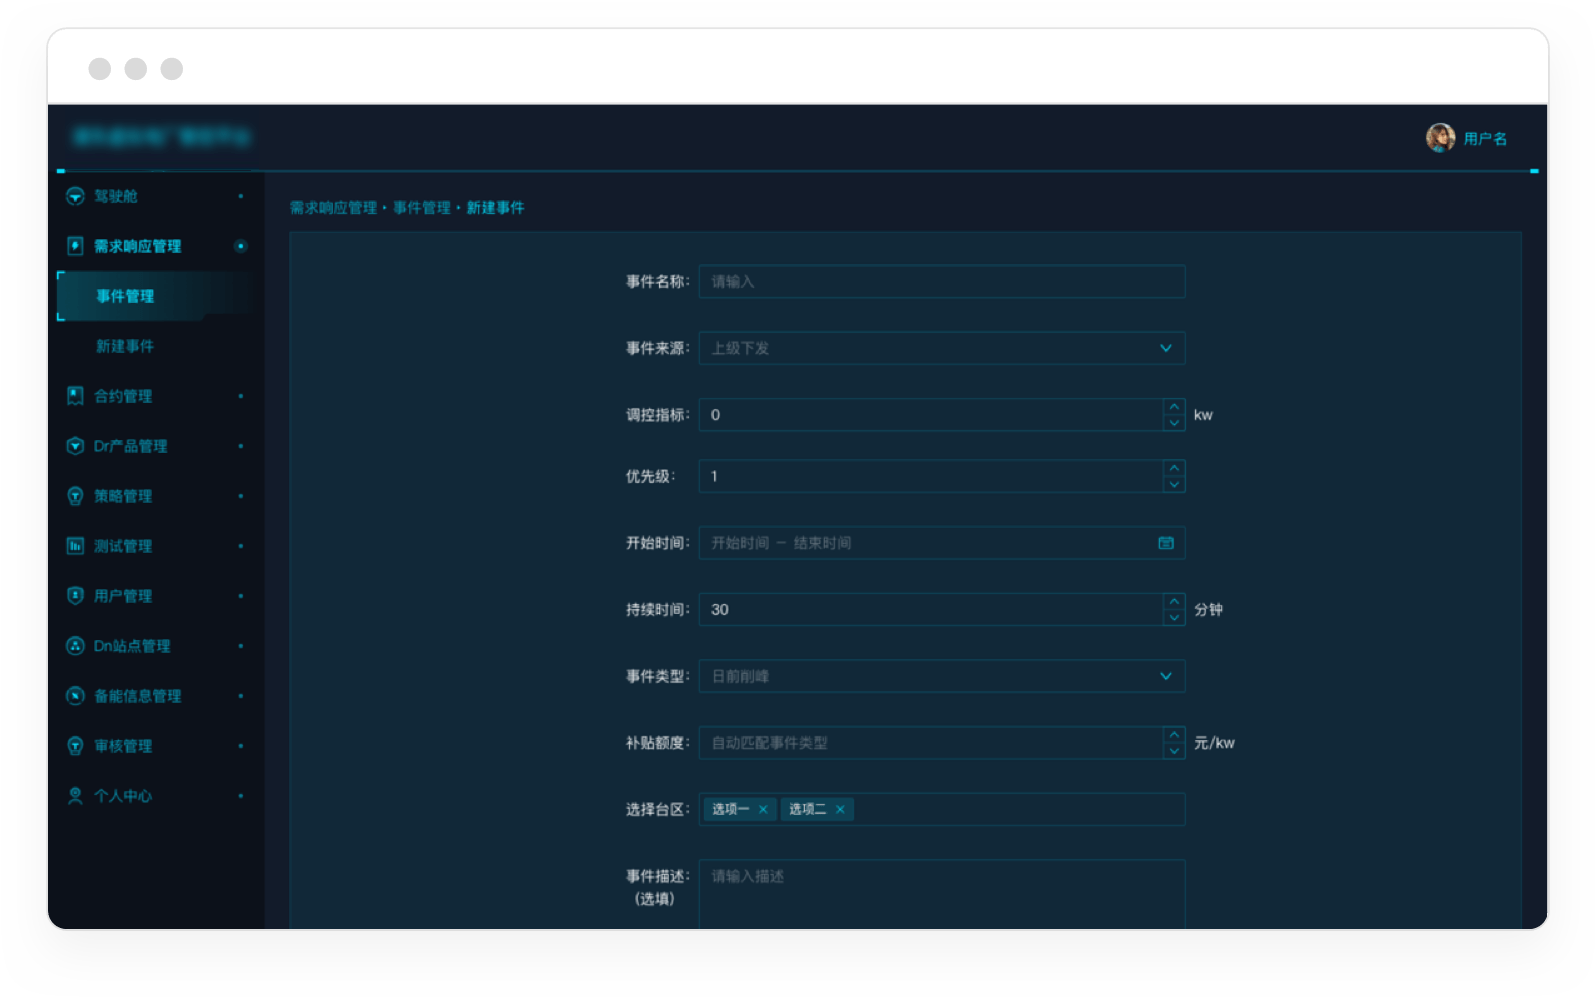Go to 需求响应管理 breadcrumb link

click(x=333, y=208)
